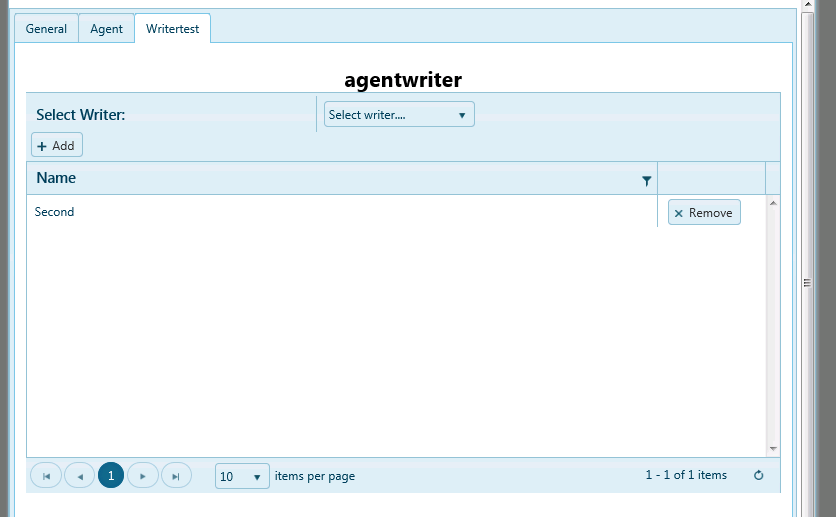Image resolution: width=836 pixels, height=517 pixels.
Task: Refresh the writer grid
Action: [758, 476]
